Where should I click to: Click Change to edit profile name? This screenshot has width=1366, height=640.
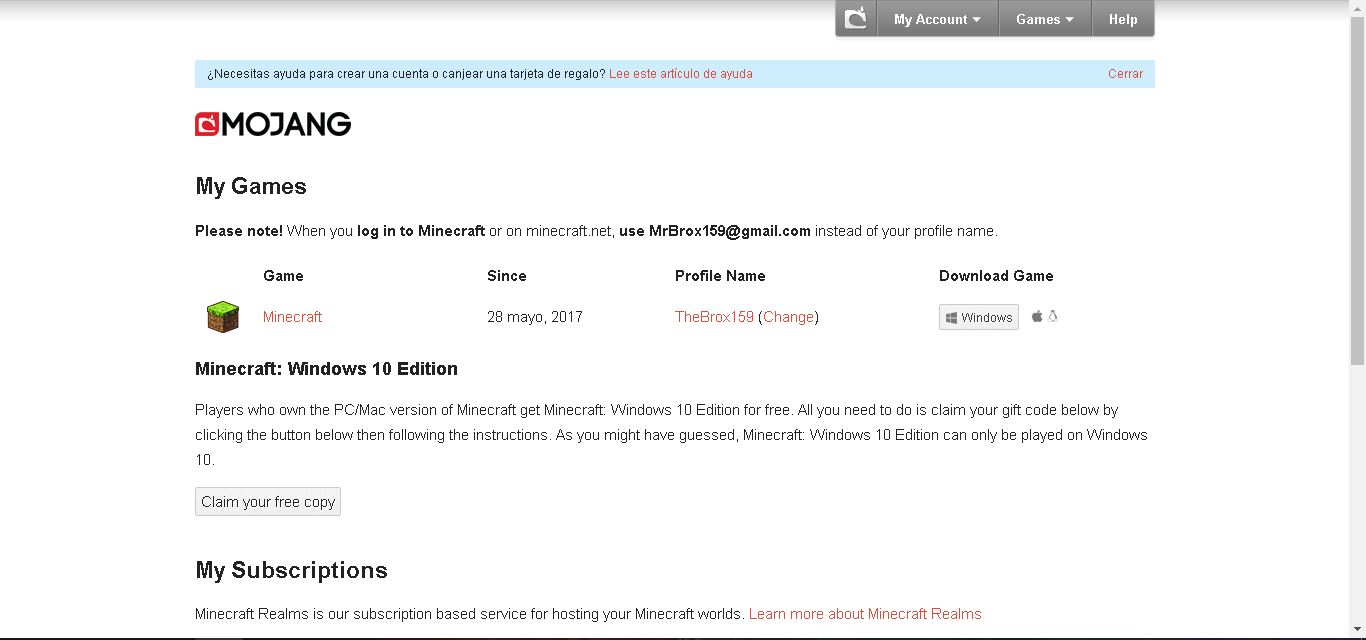coord(789,317)
